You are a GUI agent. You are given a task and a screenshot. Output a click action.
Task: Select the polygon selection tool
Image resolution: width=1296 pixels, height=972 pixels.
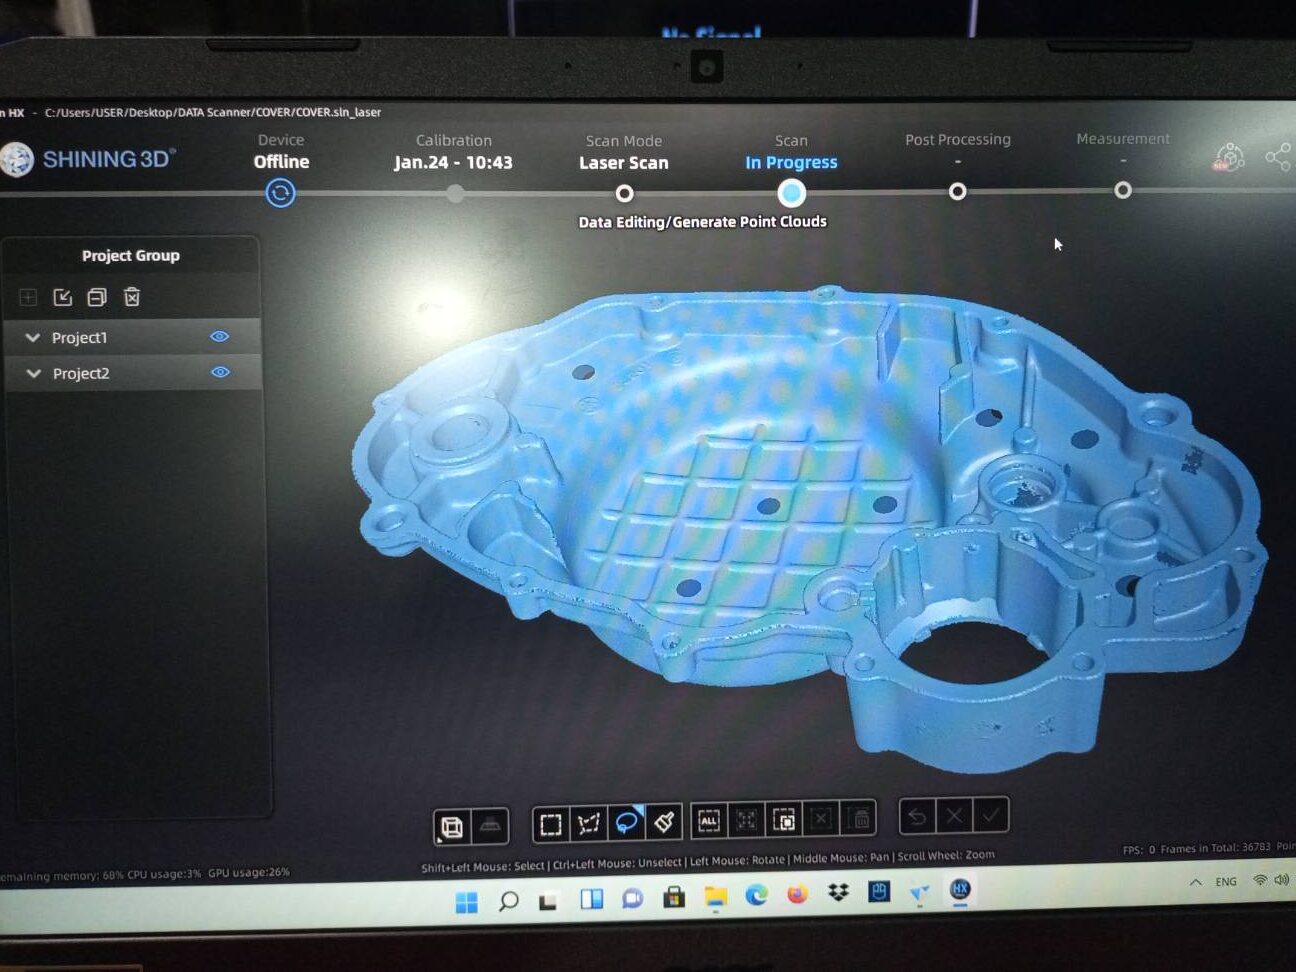tap(589, 824)
